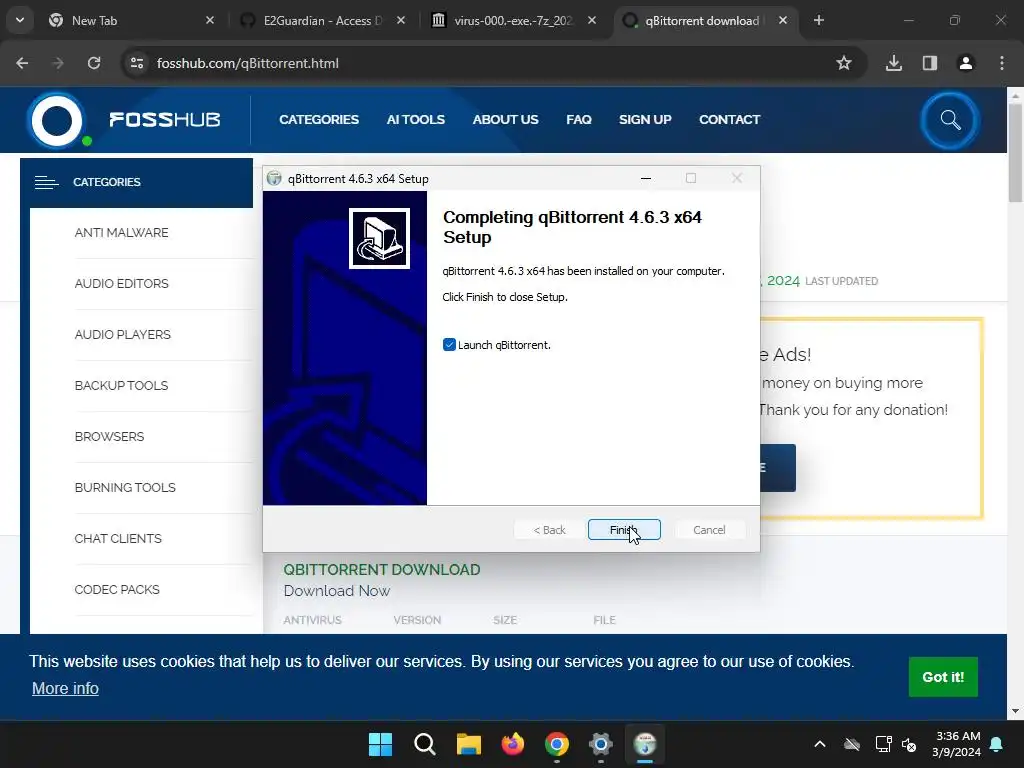Viewport: 1024px width, 768px height.
Task: Click the FossHub logo
Action: (125, 120)
